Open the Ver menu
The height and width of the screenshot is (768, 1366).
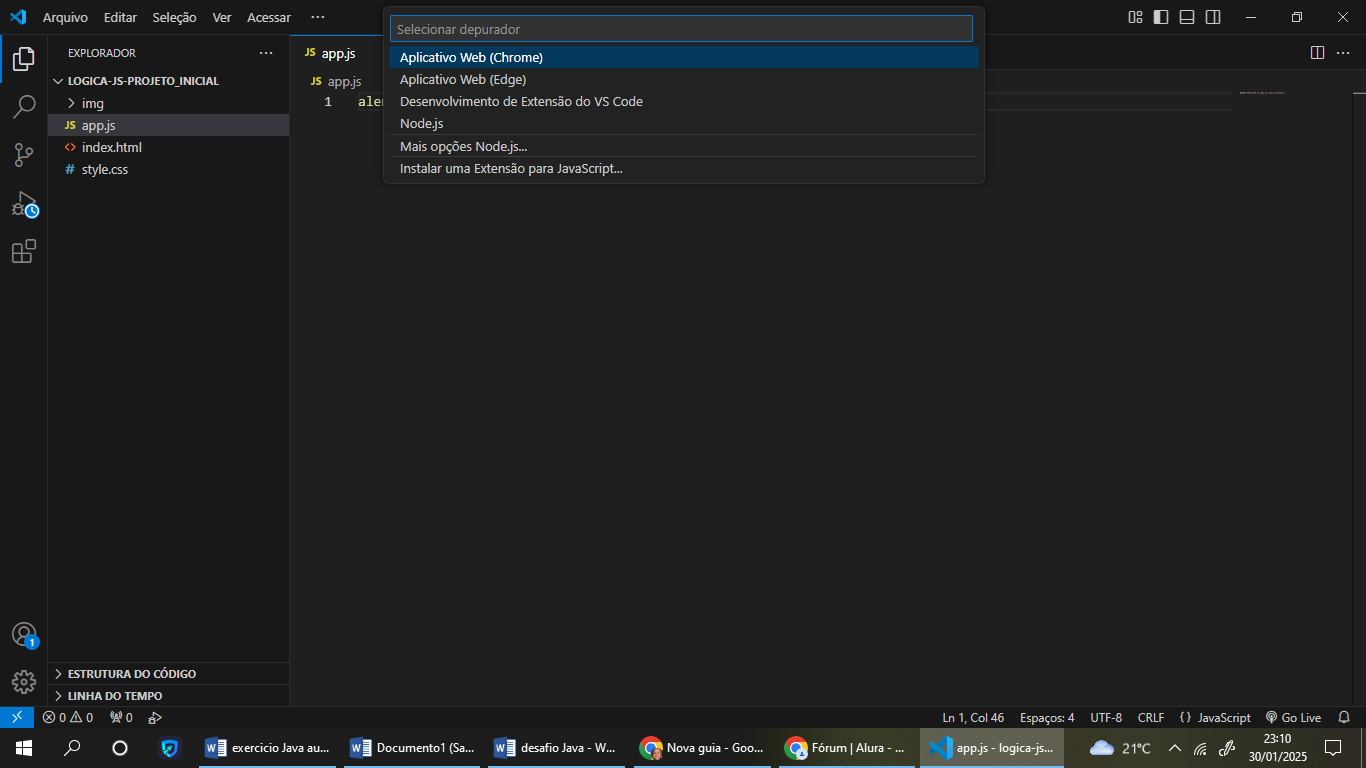point(222,17)
